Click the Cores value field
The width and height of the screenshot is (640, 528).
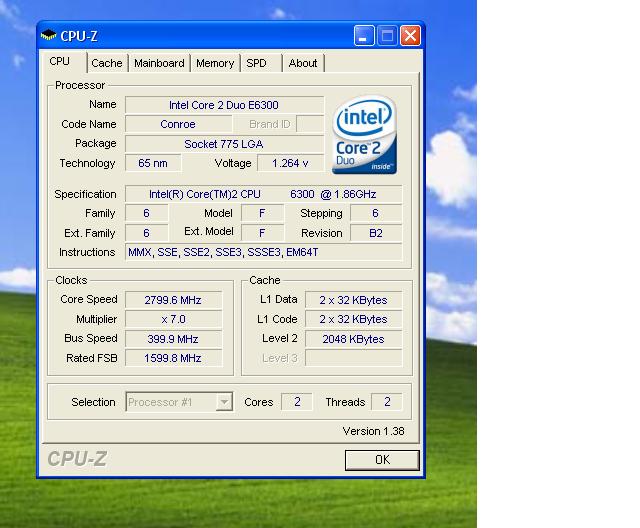coord(297,402)
